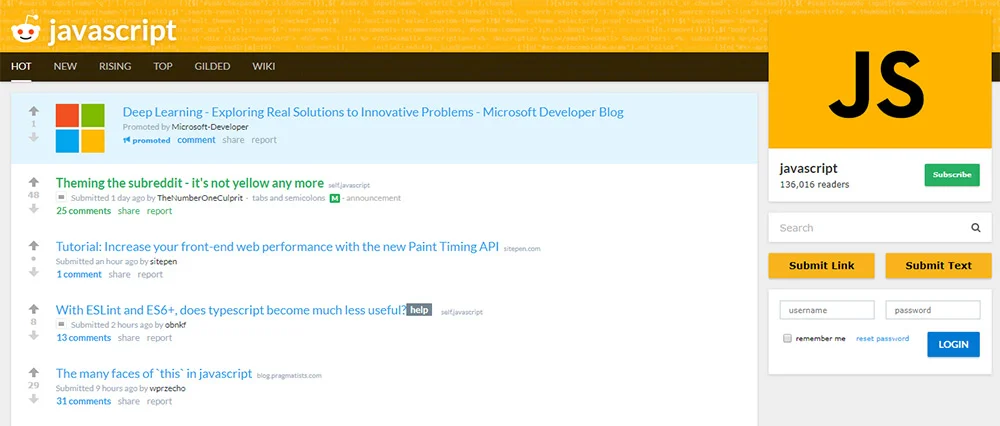1000x426 pixels.
Task: Click 'share' under 'The many faces' post
Action: coord(129,402)
